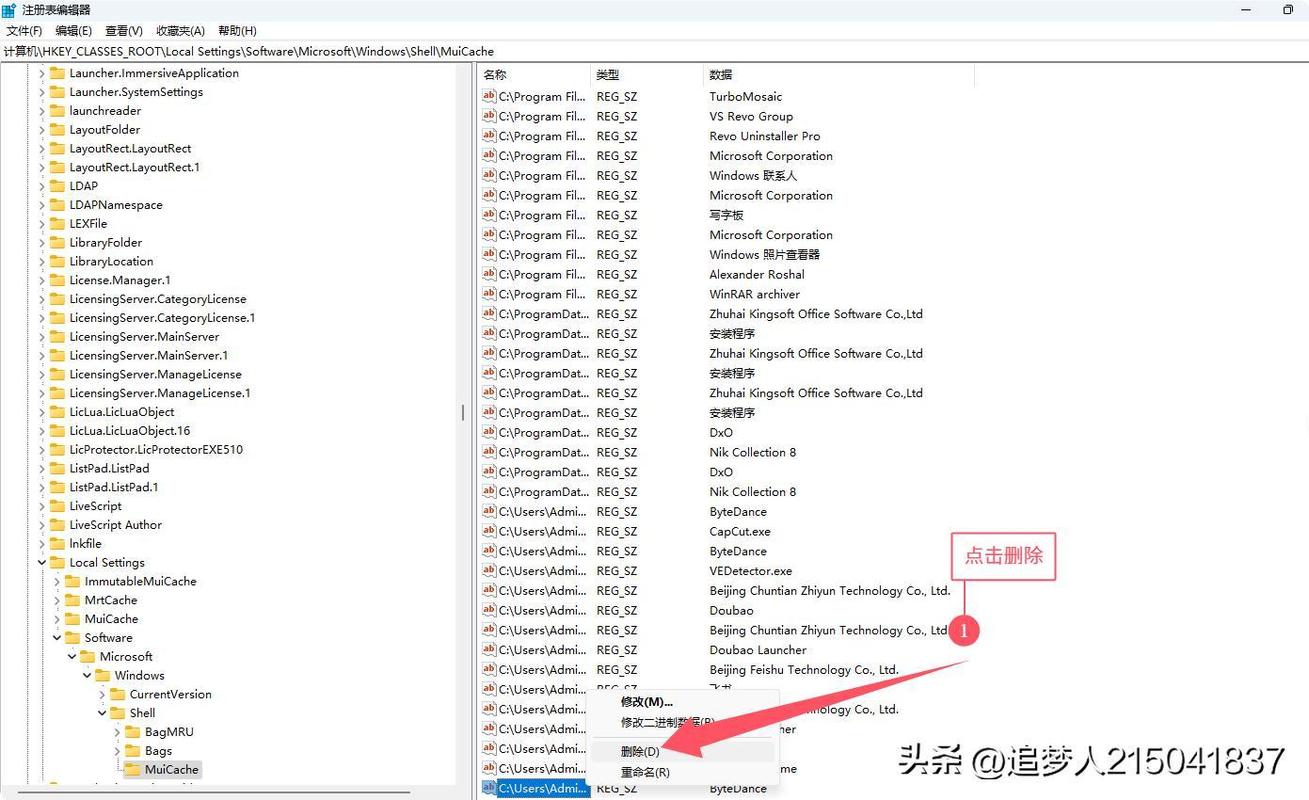Click the Registry Editor app icon in title bar
This screenshot has height=800, width=1309.
tap(8, 10)
